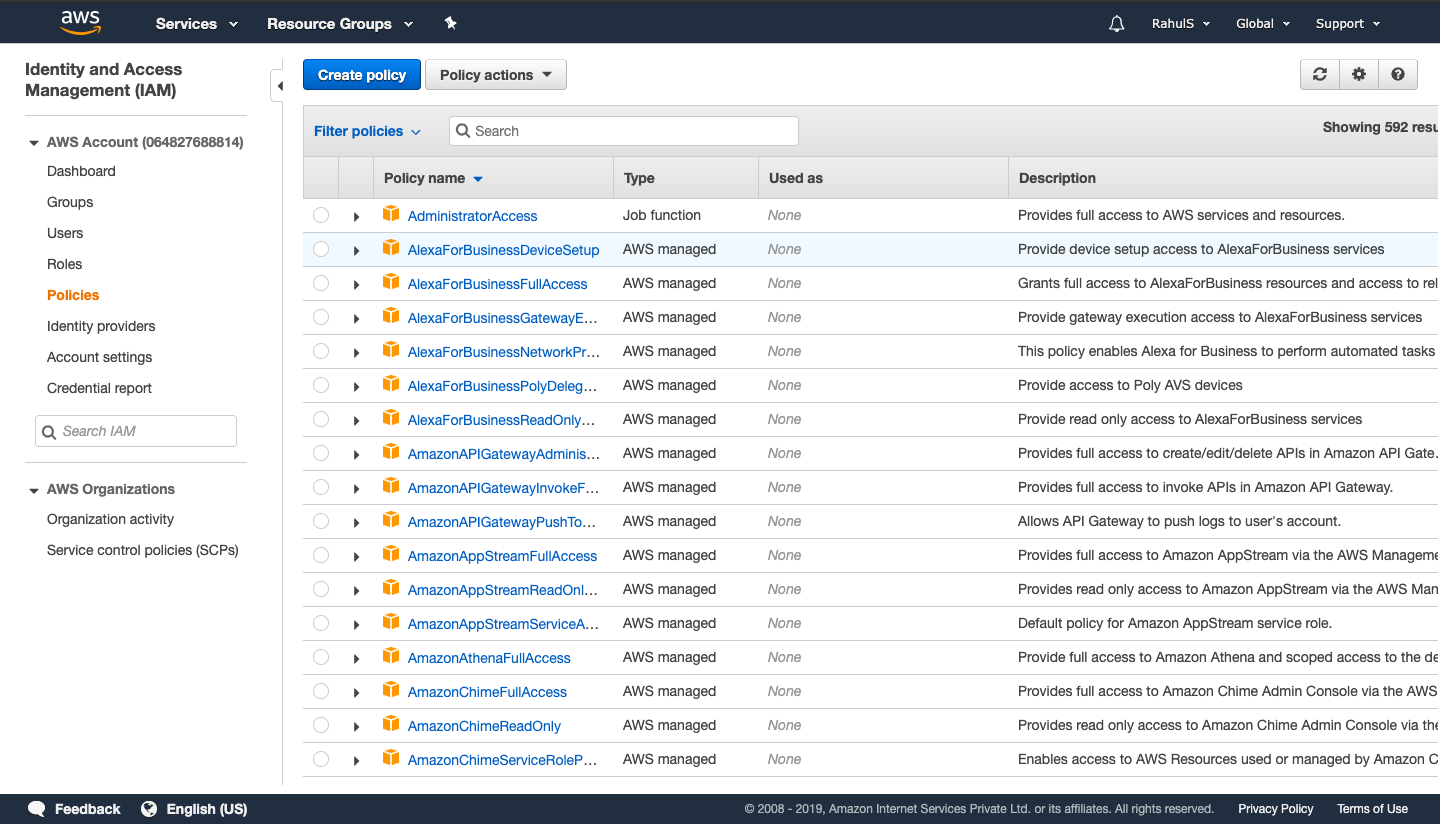Expand the AmazonAppStreamFullAccess policy row

click(357, 556)
